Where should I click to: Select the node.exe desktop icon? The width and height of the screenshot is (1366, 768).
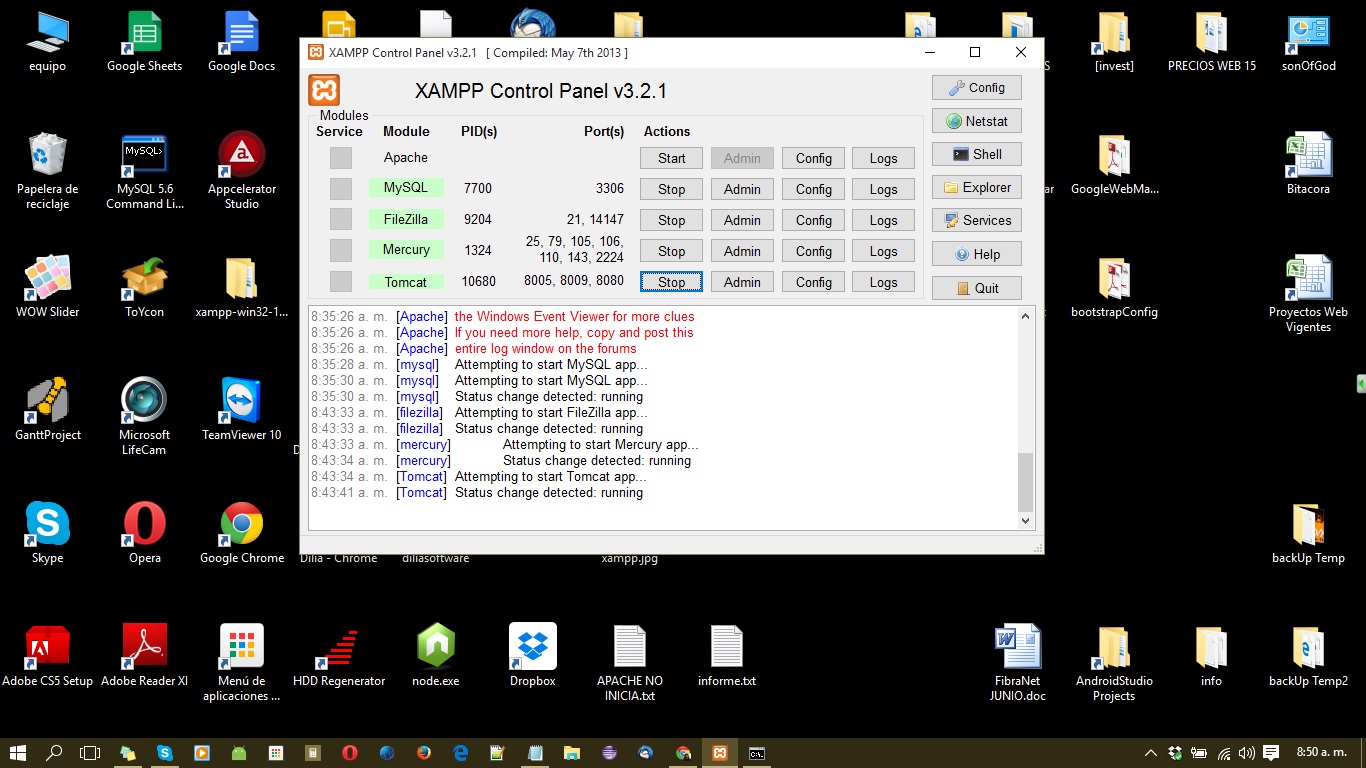[x=436, y=655]
